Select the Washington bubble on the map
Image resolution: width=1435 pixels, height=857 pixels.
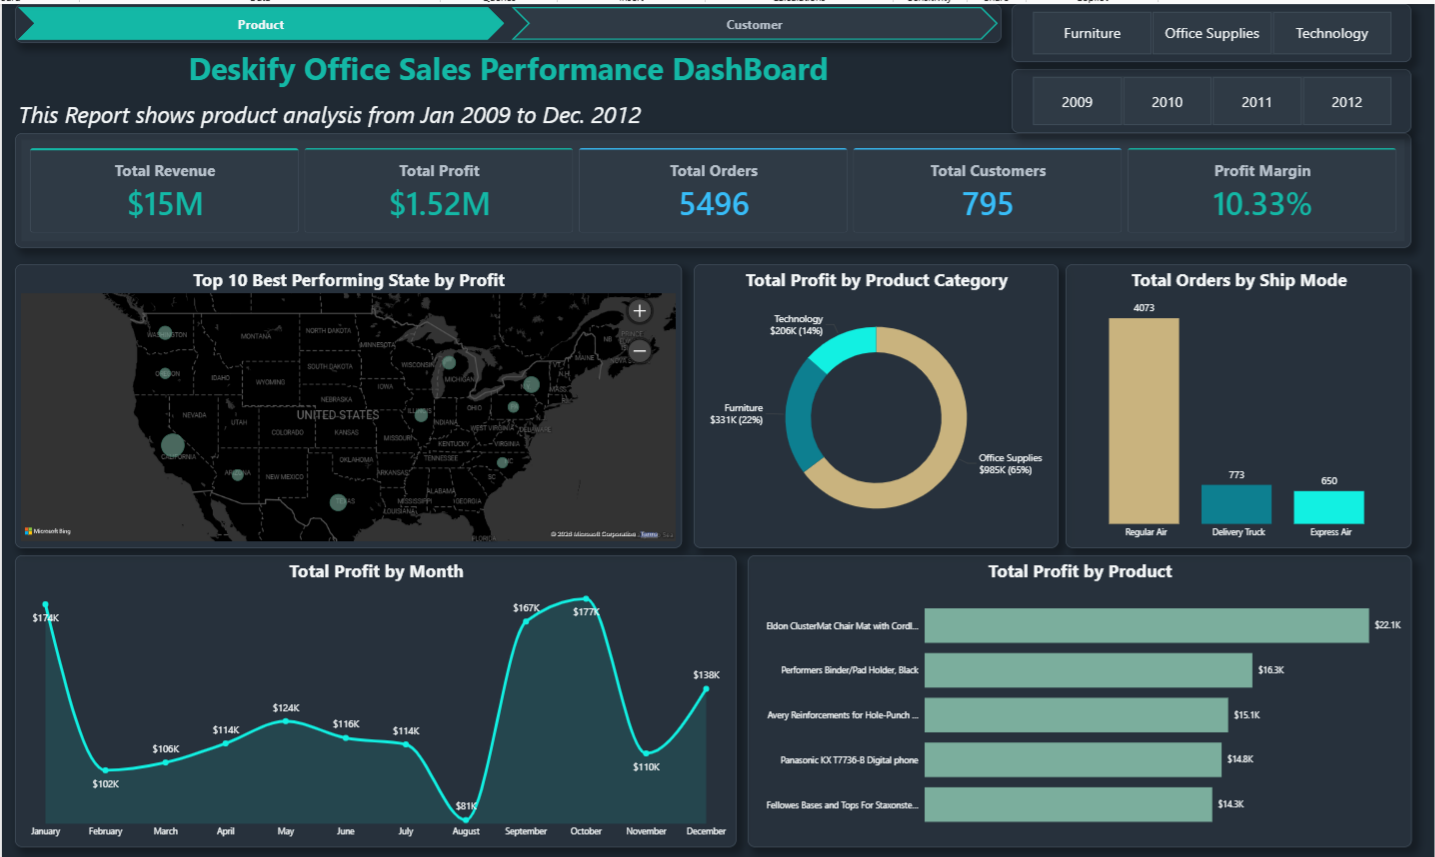click(165, 333)
